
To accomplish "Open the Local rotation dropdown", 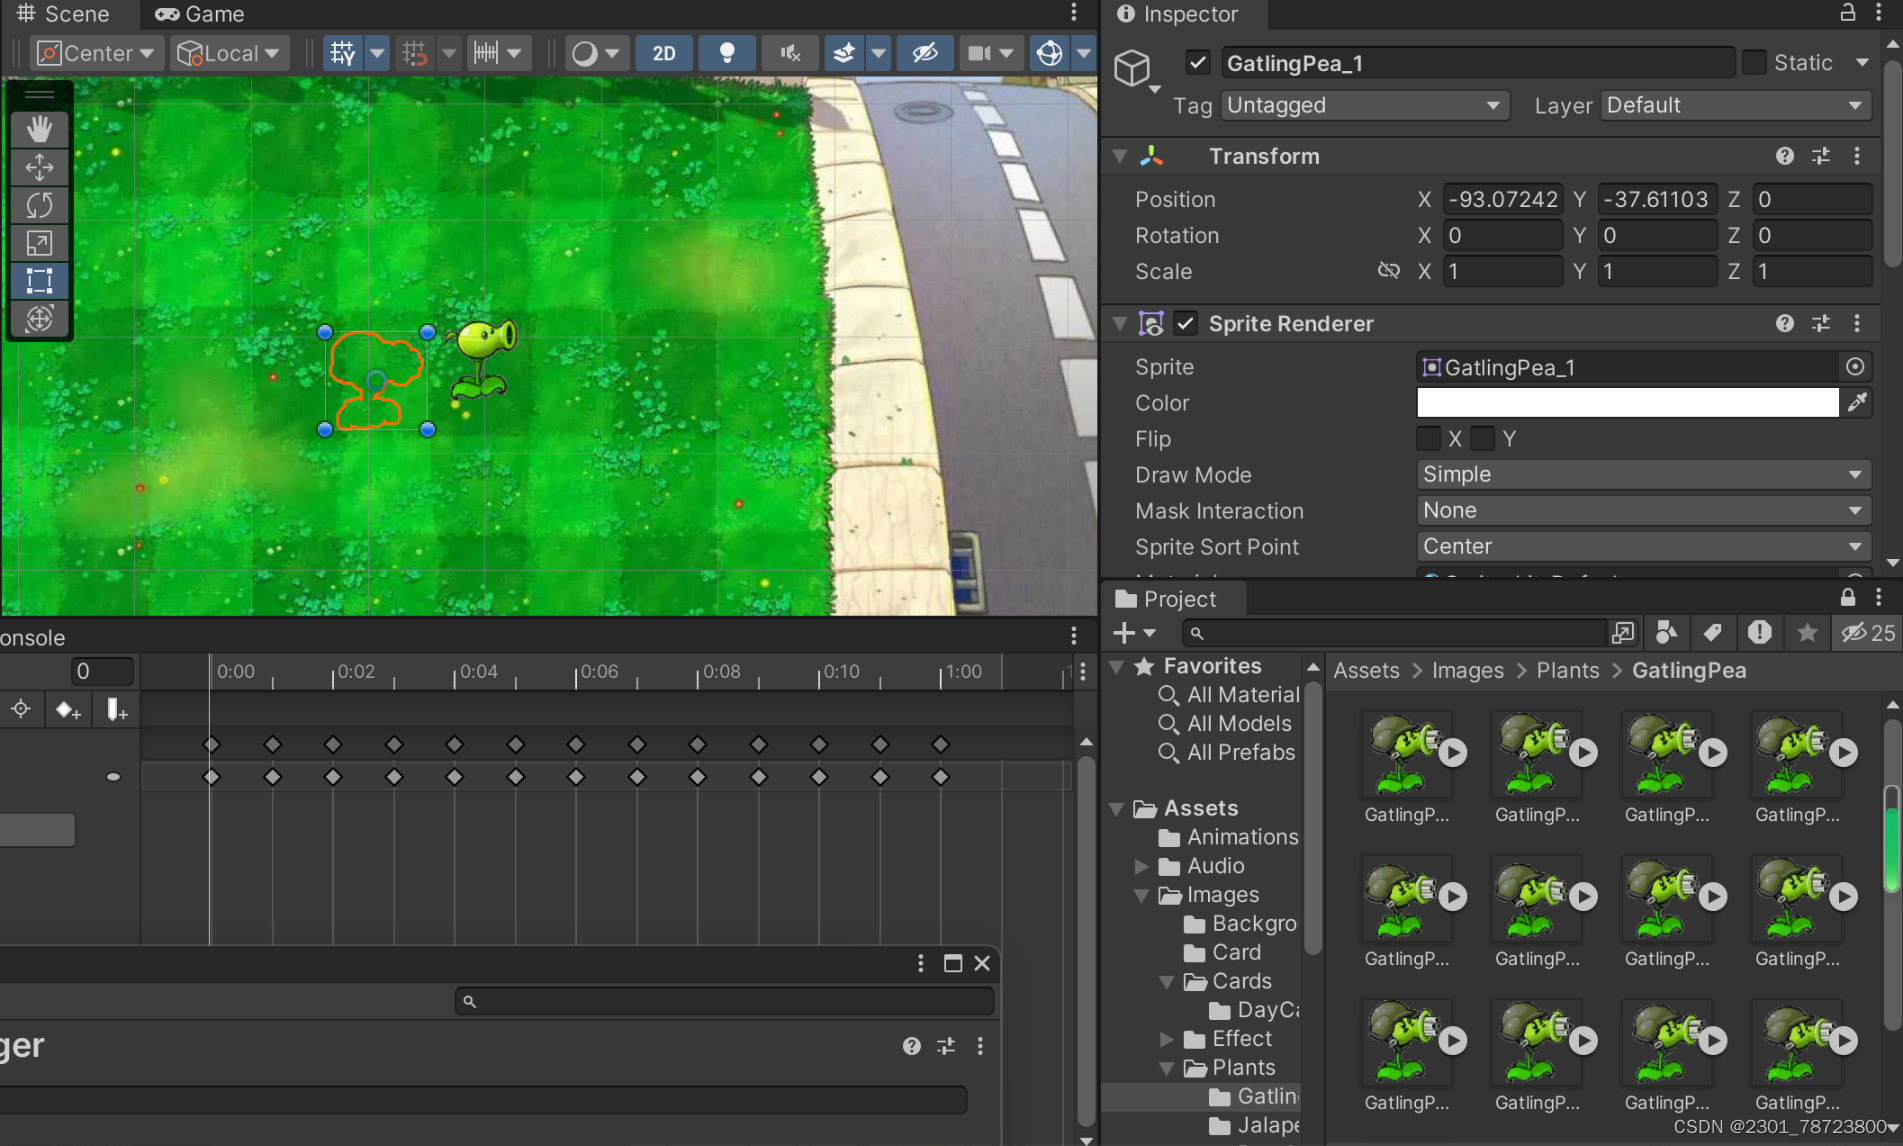I will point(229,53).
